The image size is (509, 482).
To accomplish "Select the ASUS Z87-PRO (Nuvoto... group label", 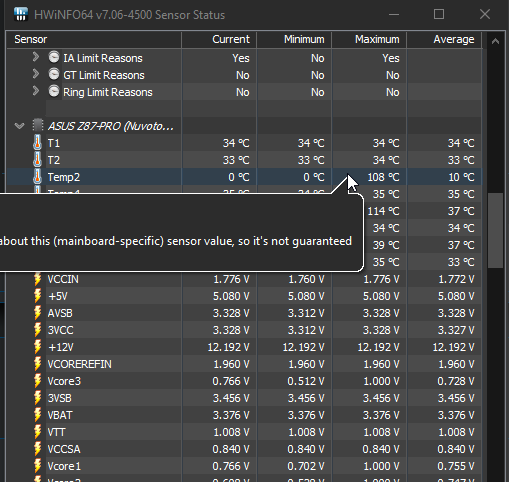I will click(111, 126).
